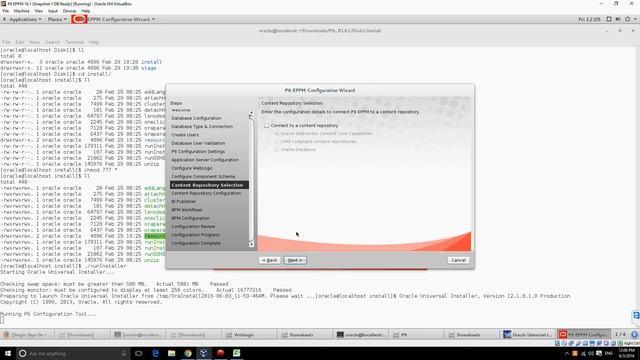The height and width of the screenshot is (360, 640).
Task: Click the wizard's Back button
Action: coord(269,260)
